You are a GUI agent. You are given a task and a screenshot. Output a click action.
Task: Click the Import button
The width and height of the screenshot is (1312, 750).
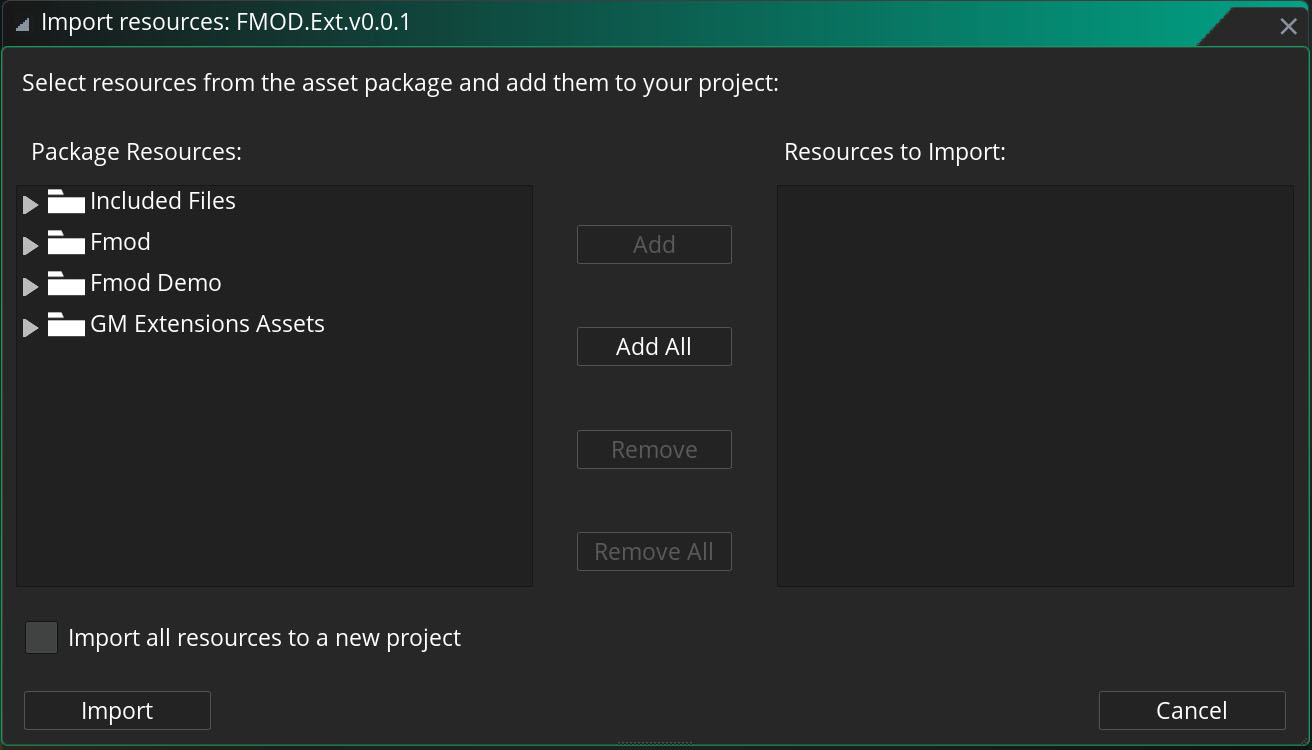tap(117, 711)
